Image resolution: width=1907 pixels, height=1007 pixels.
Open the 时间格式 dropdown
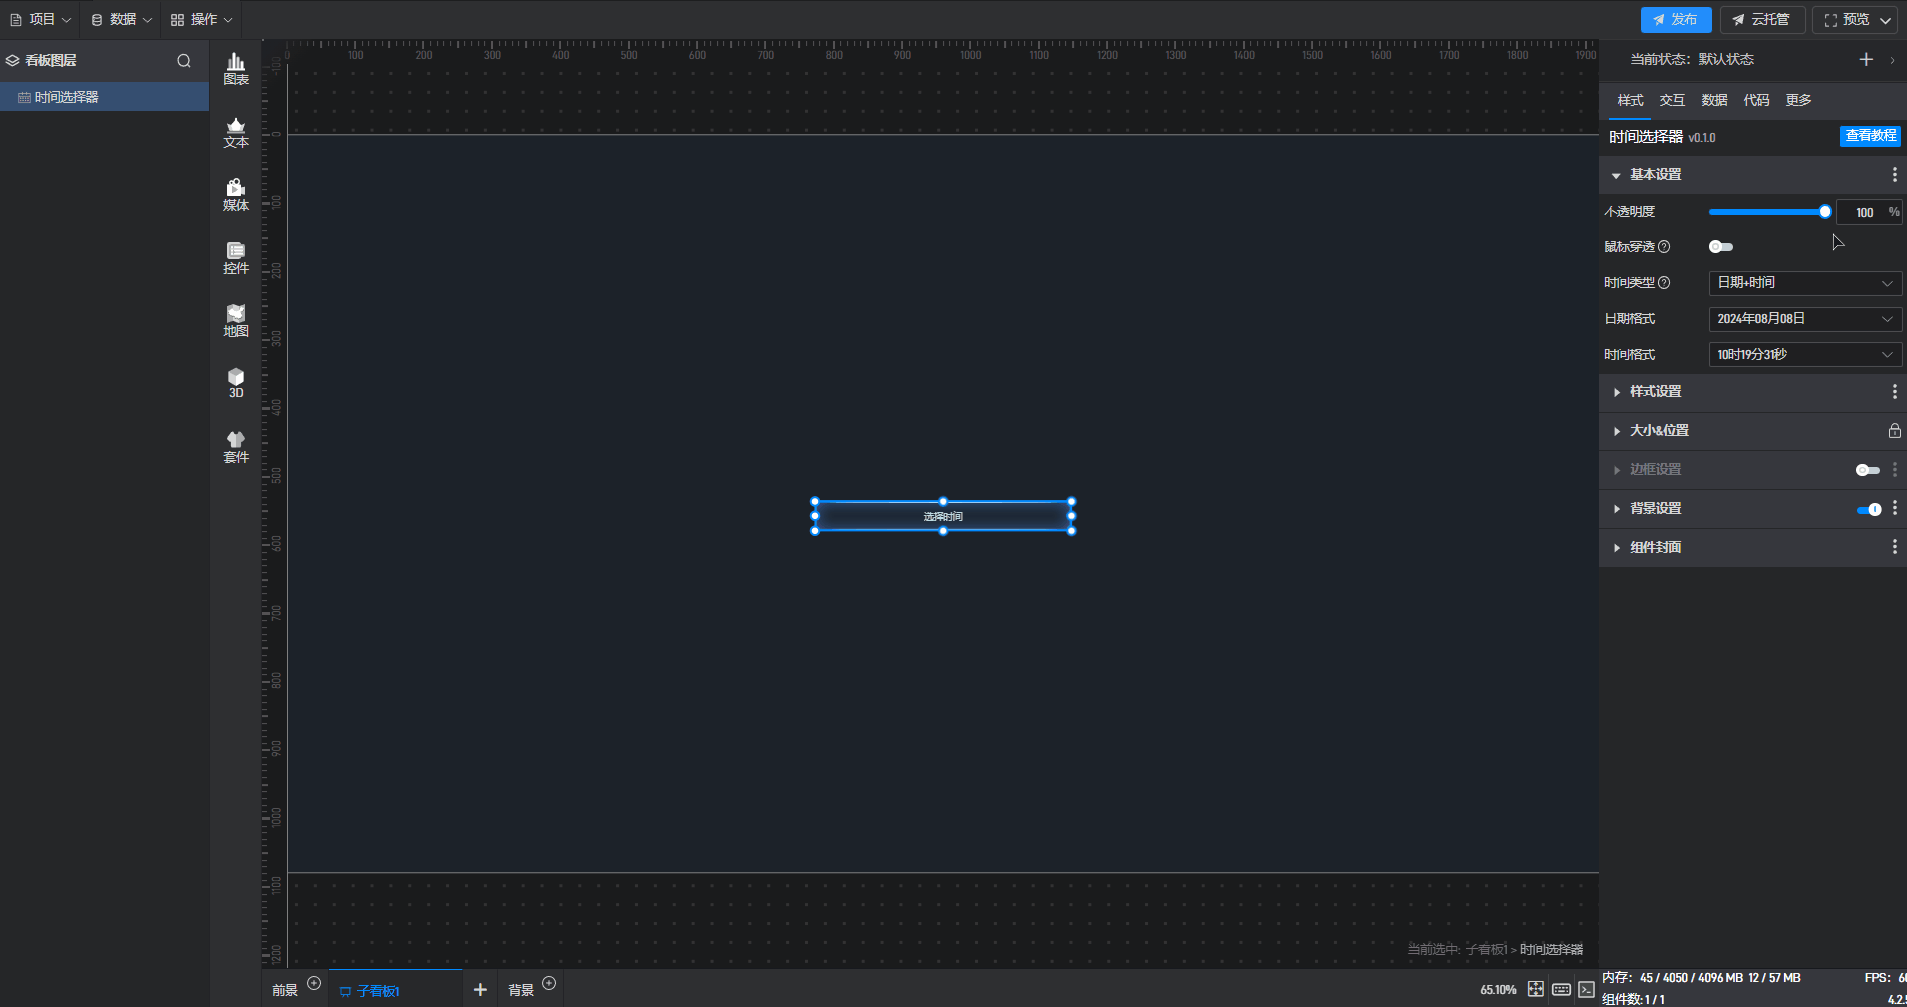[x=1805, y=355]
